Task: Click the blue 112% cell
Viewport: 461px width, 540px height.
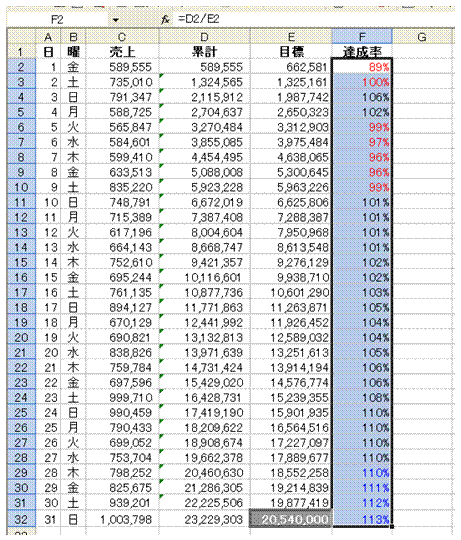Action: (362, 503)
